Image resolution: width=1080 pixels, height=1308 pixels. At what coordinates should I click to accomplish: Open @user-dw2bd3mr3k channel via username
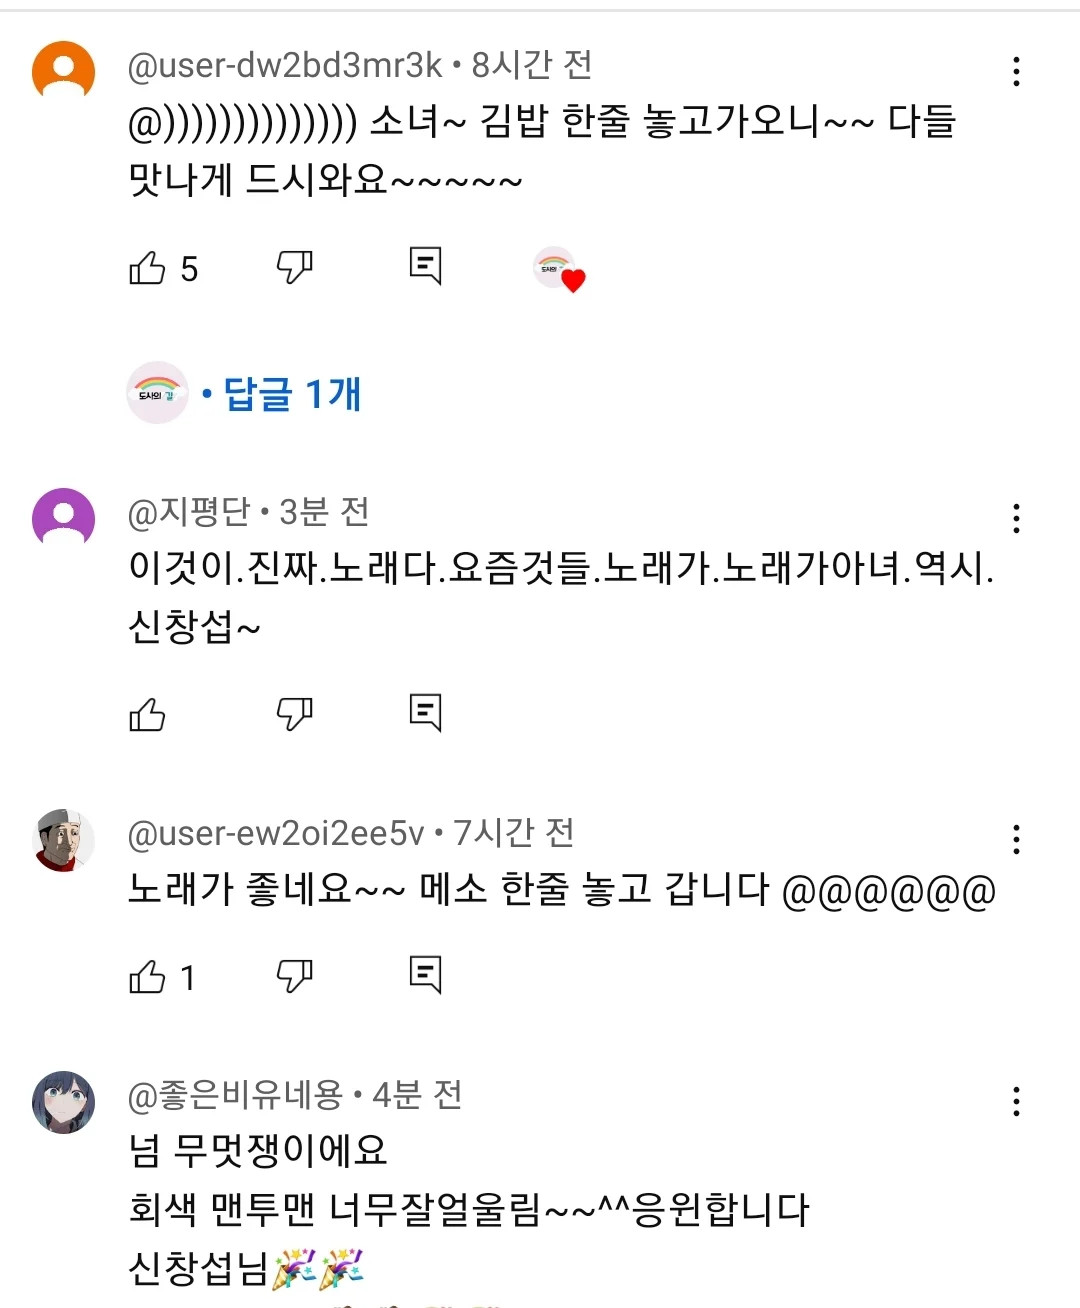[x=285, y=66]
